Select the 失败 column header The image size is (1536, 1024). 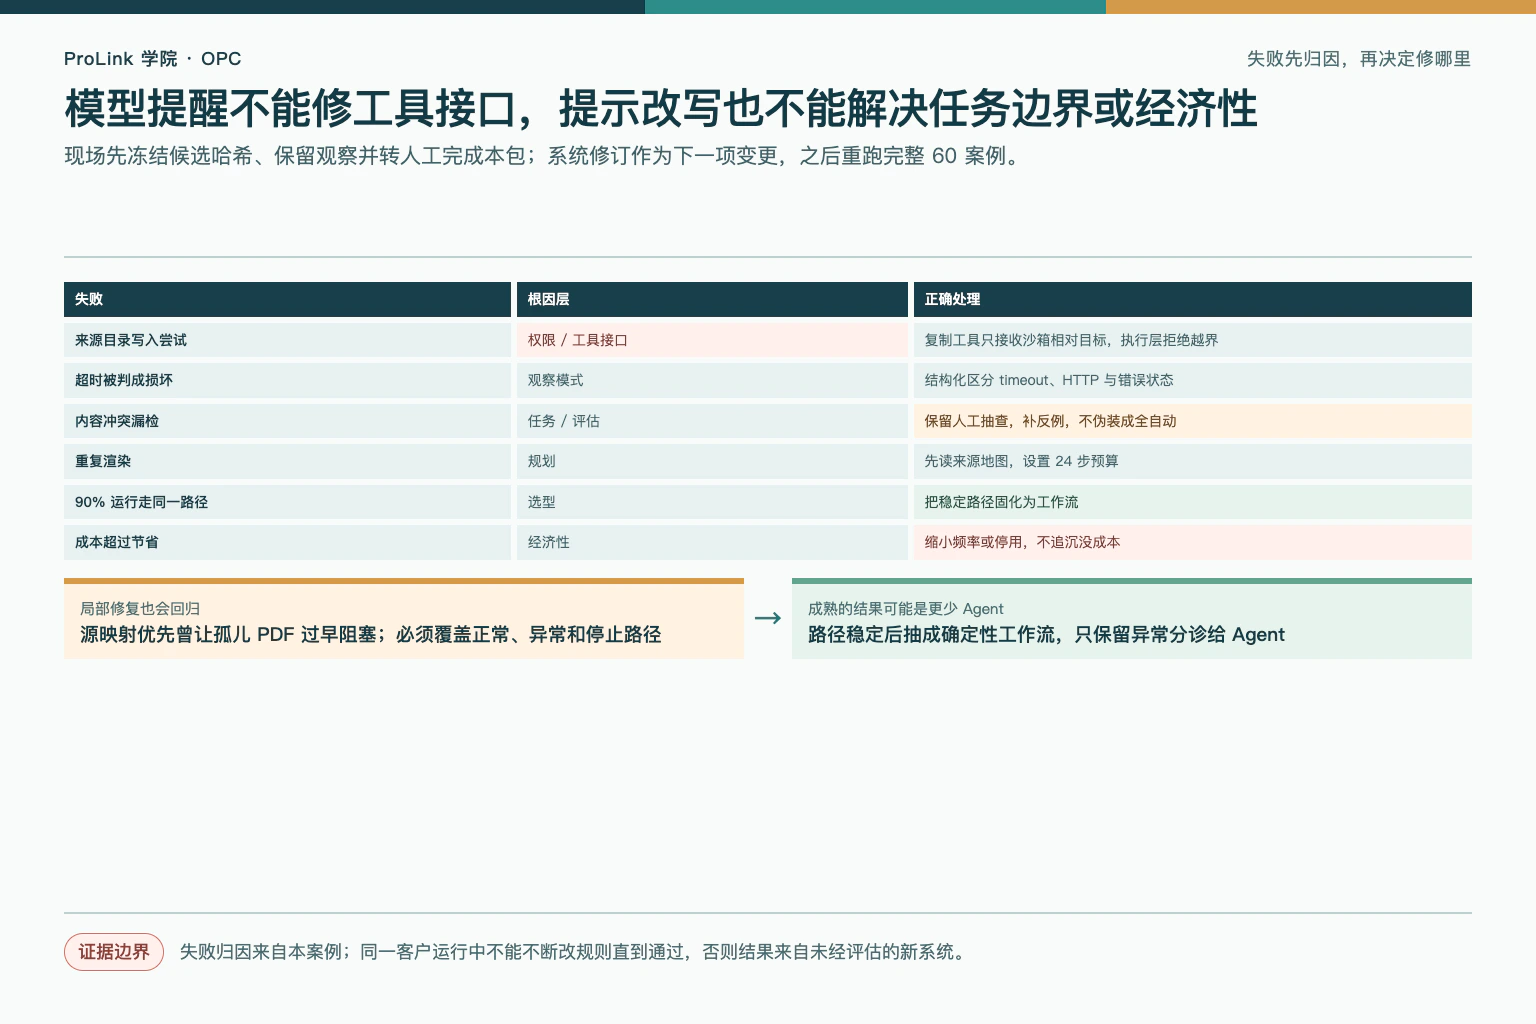(287, 299)
